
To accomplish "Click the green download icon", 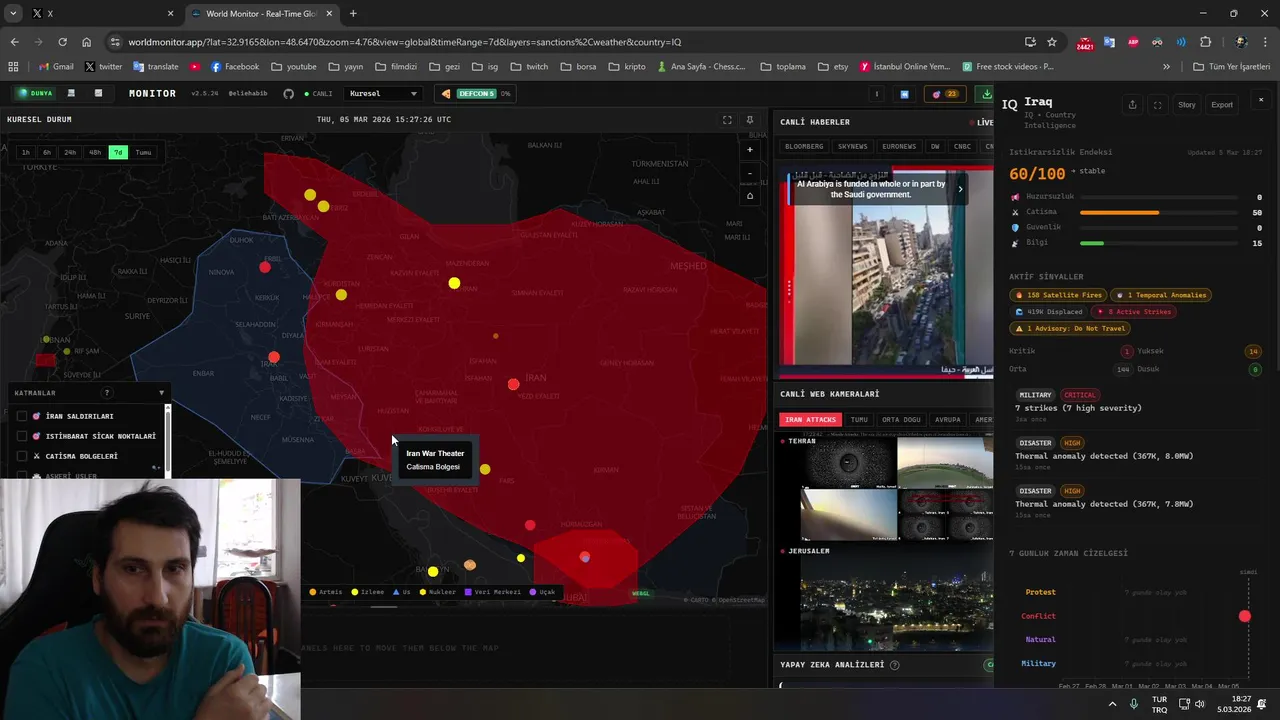I will 986,94.
